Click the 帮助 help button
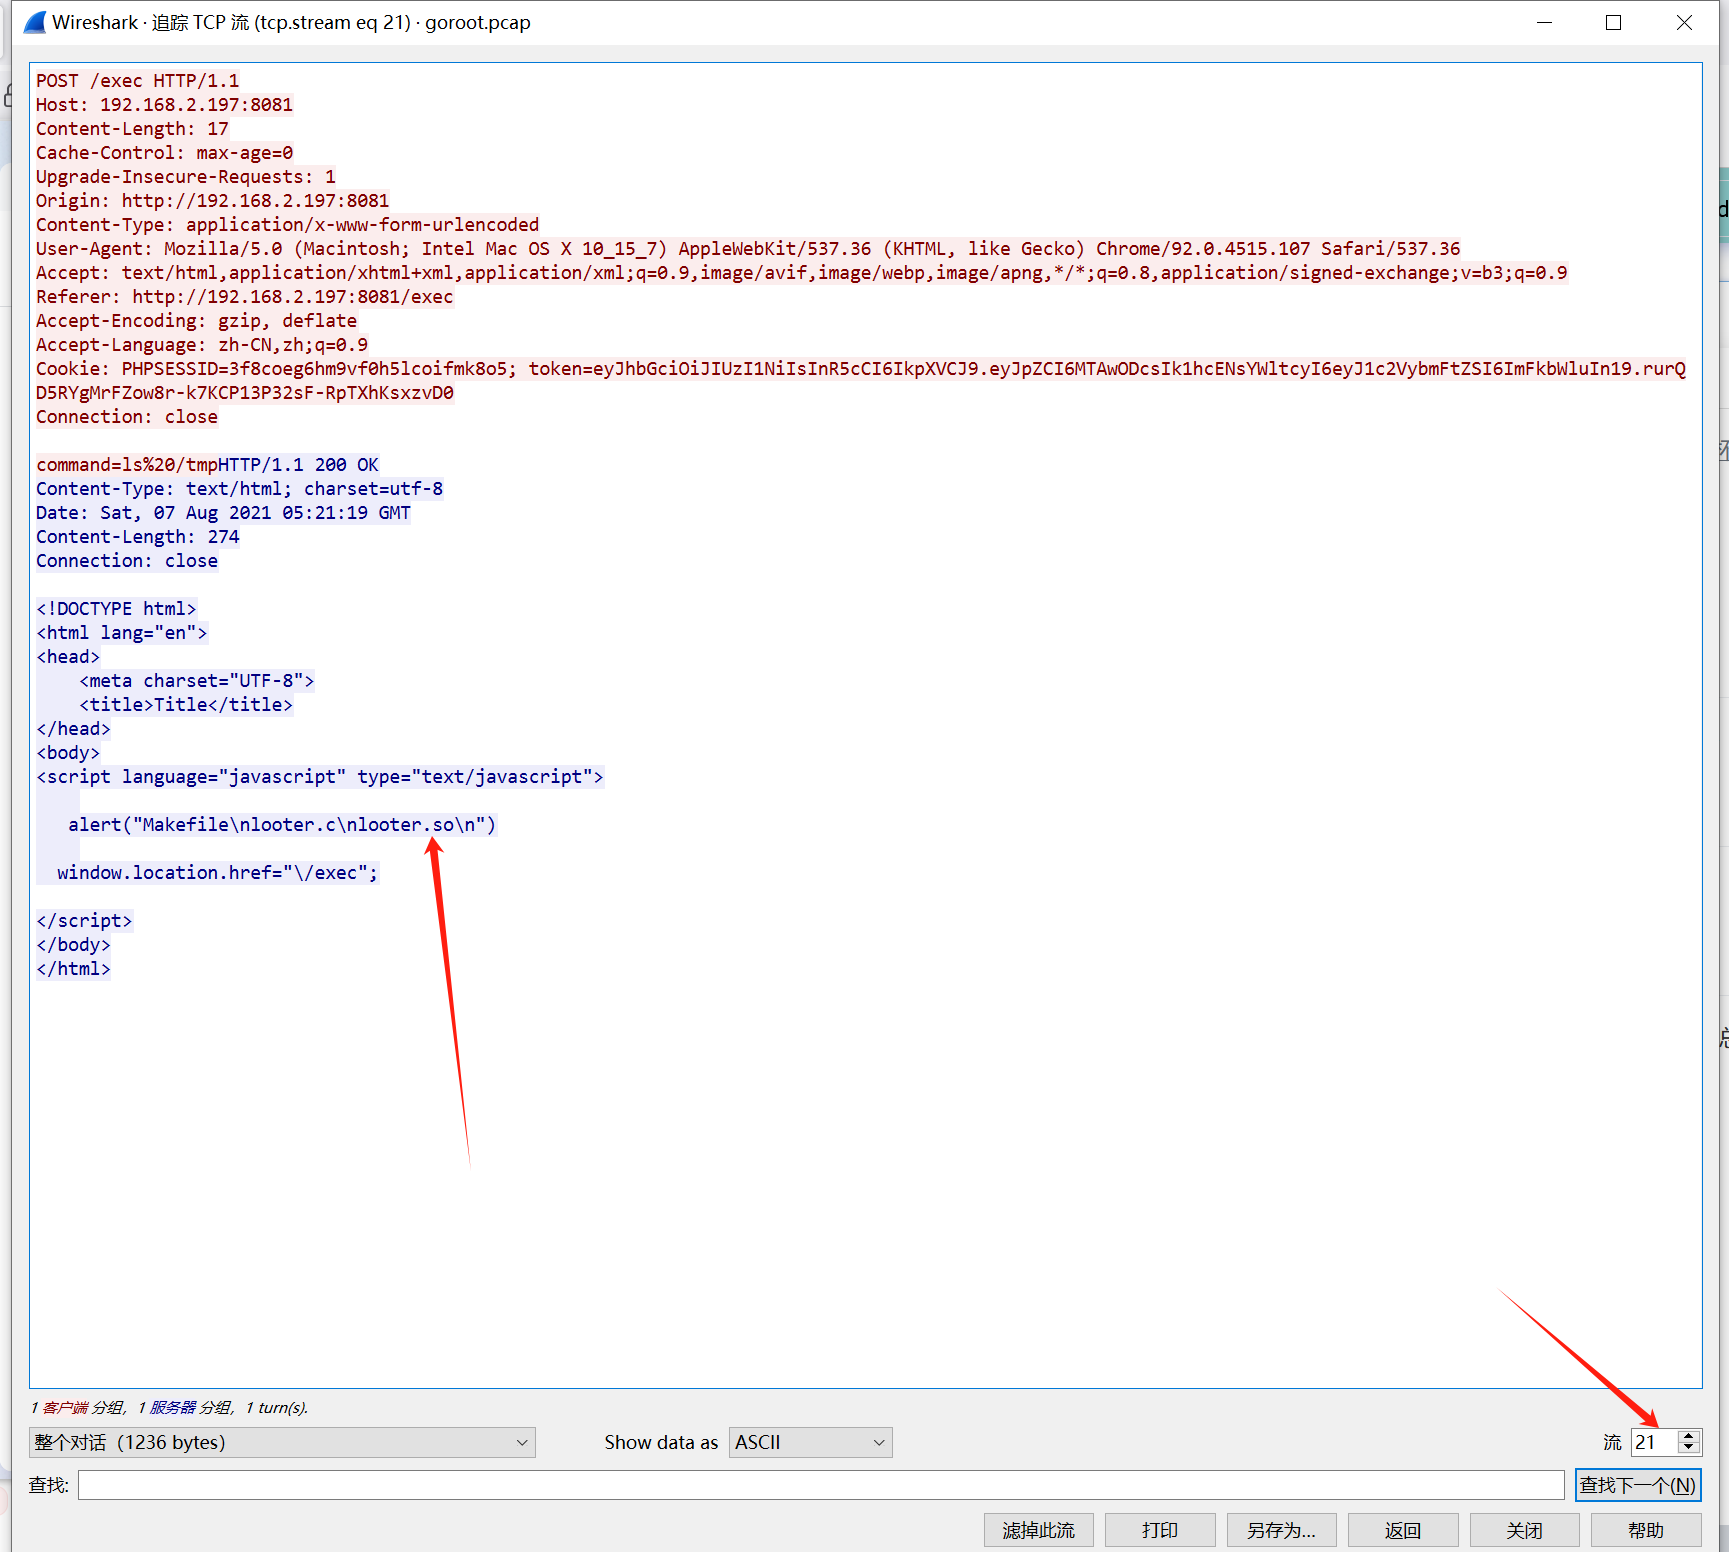Screen dimensions: 1729x1552 coord(1646,1530)
